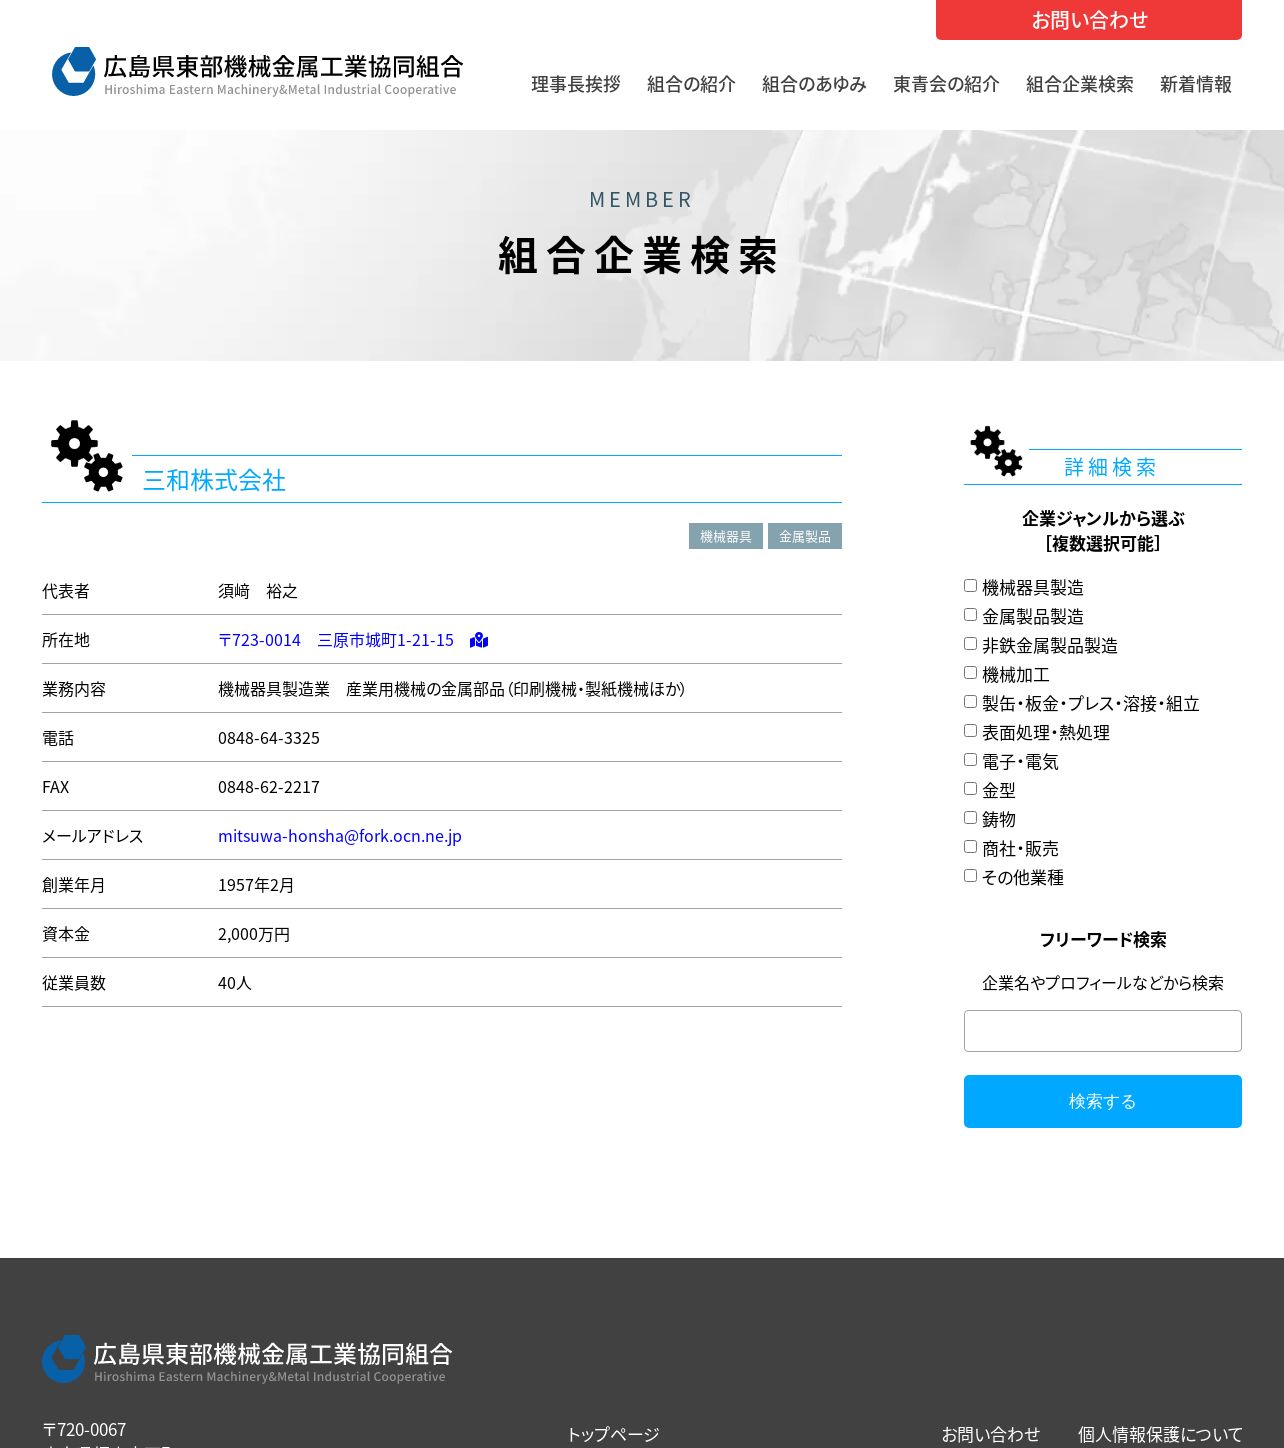Click the mitsuwa-honsha@fork.ocn.ne.jp email link

[340, 836]
